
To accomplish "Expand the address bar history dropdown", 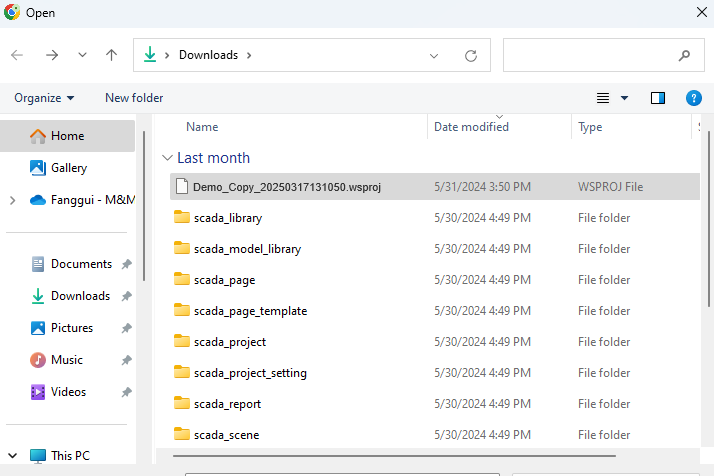I will 434,56.
